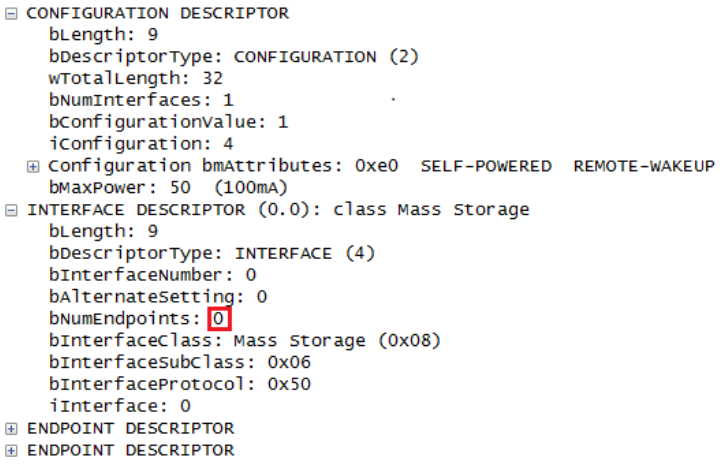The height and width of the screenshot is (465, 724).
Task: Collapse the INTERFACE DESCRIPTOR node
Action: point(11,210)
